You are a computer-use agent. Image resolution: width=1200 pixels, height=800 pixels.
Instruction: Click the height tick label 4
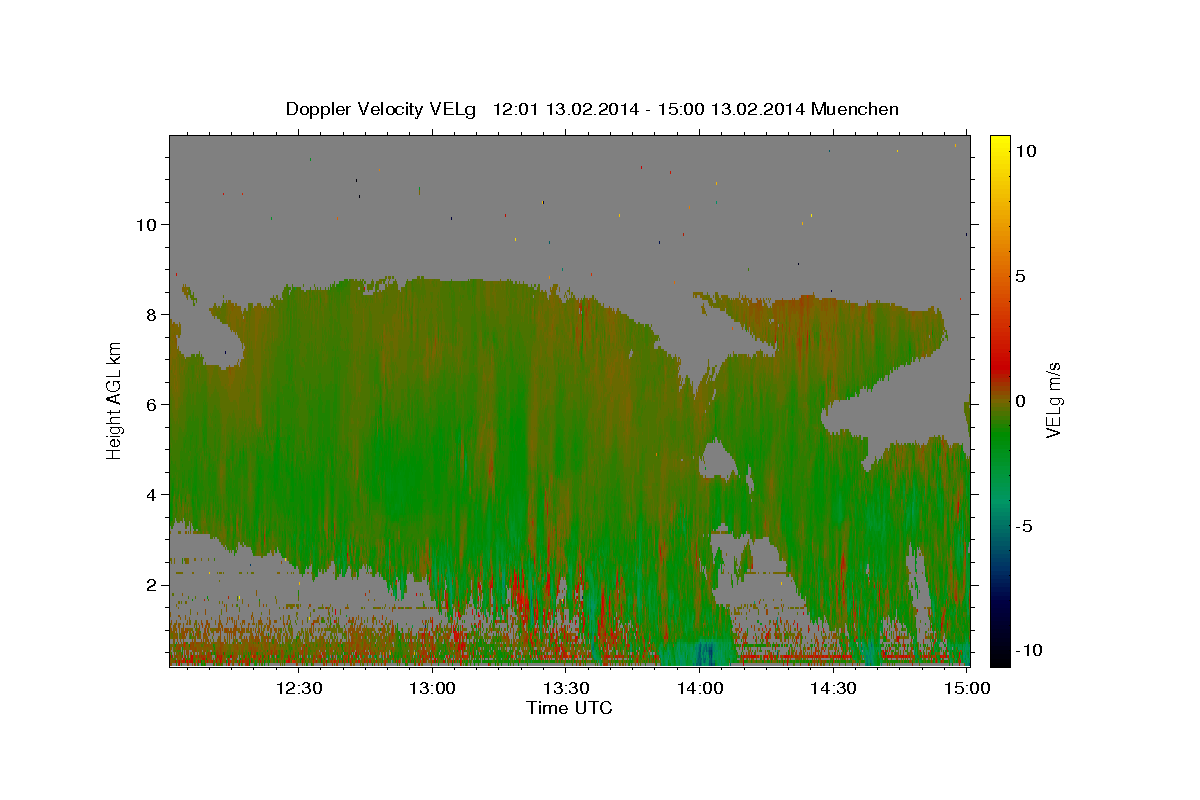(x=152, y=494)
